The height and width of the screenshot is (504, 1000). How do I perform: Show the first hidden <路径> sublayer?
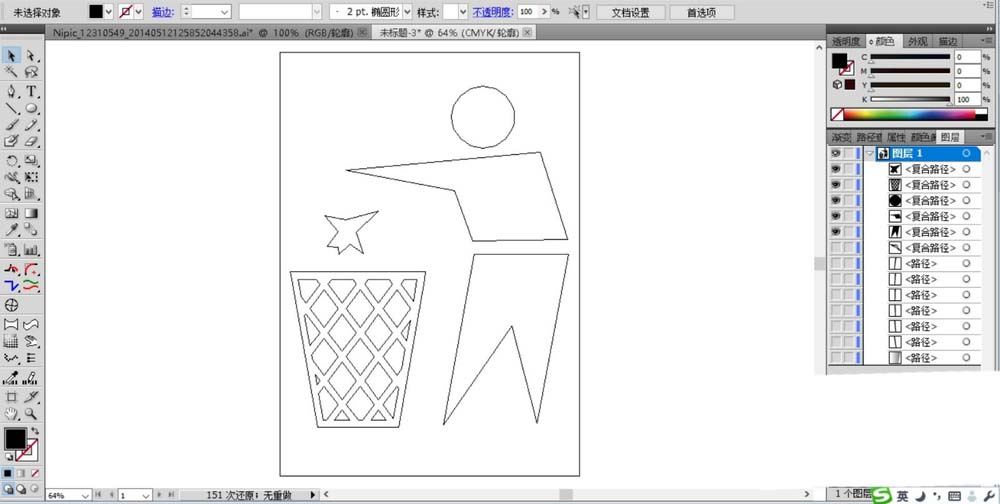835,263
